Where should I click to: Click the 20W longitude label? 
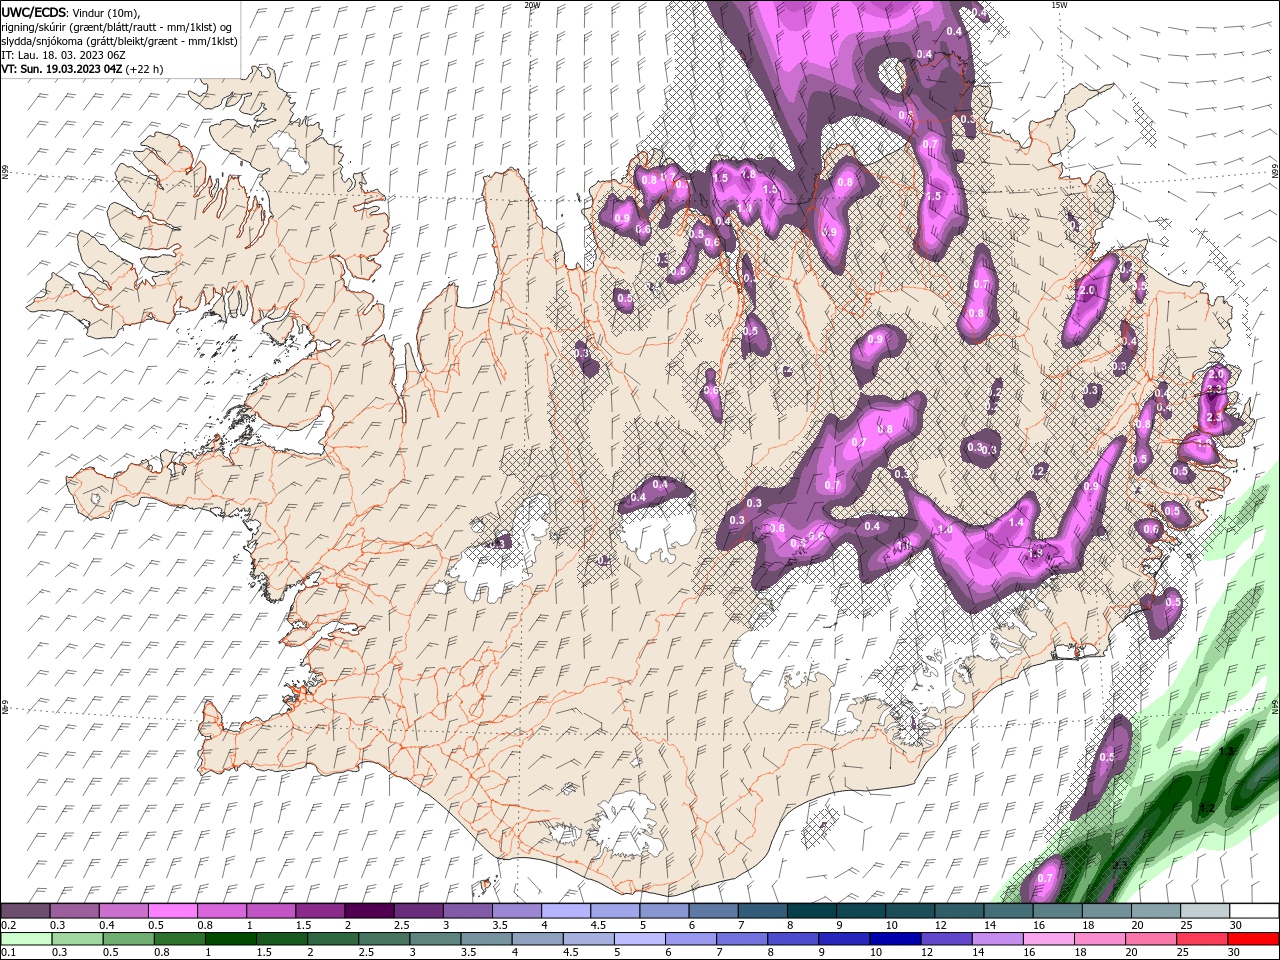click(532, 5)
